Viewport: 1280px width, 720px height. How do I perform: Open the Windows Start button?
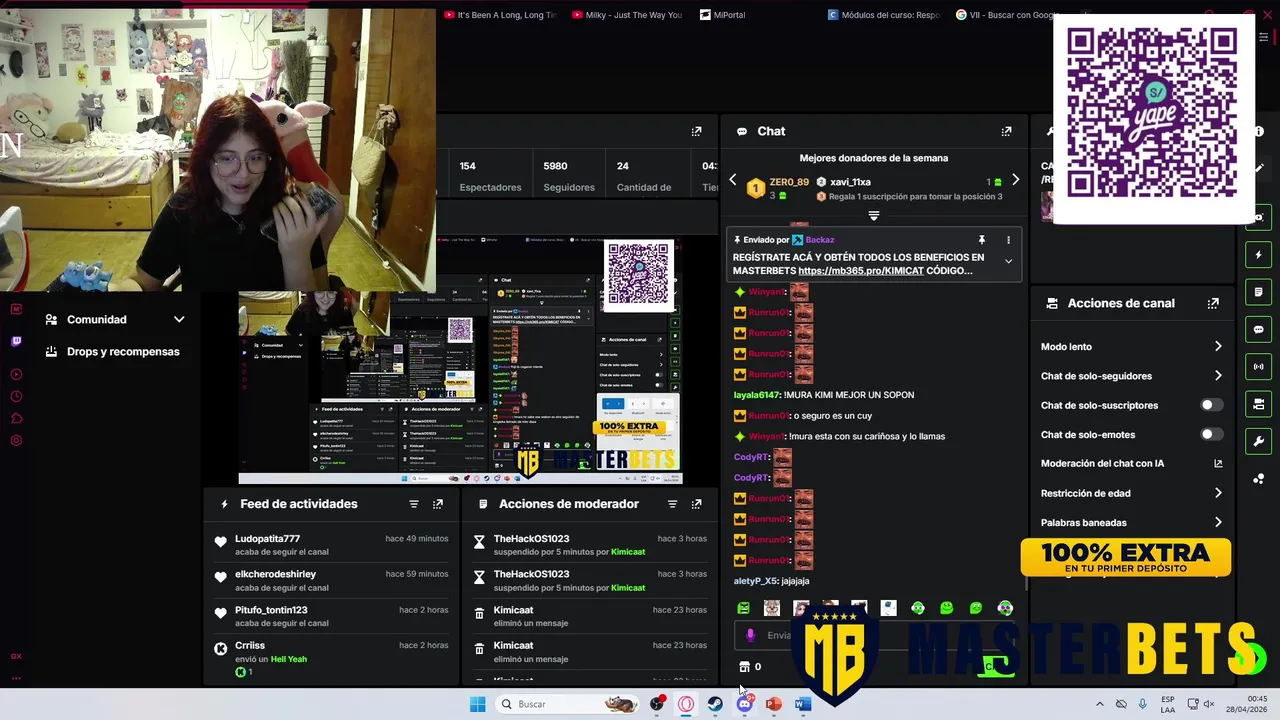pyautogui.click(x=478, y=704)
